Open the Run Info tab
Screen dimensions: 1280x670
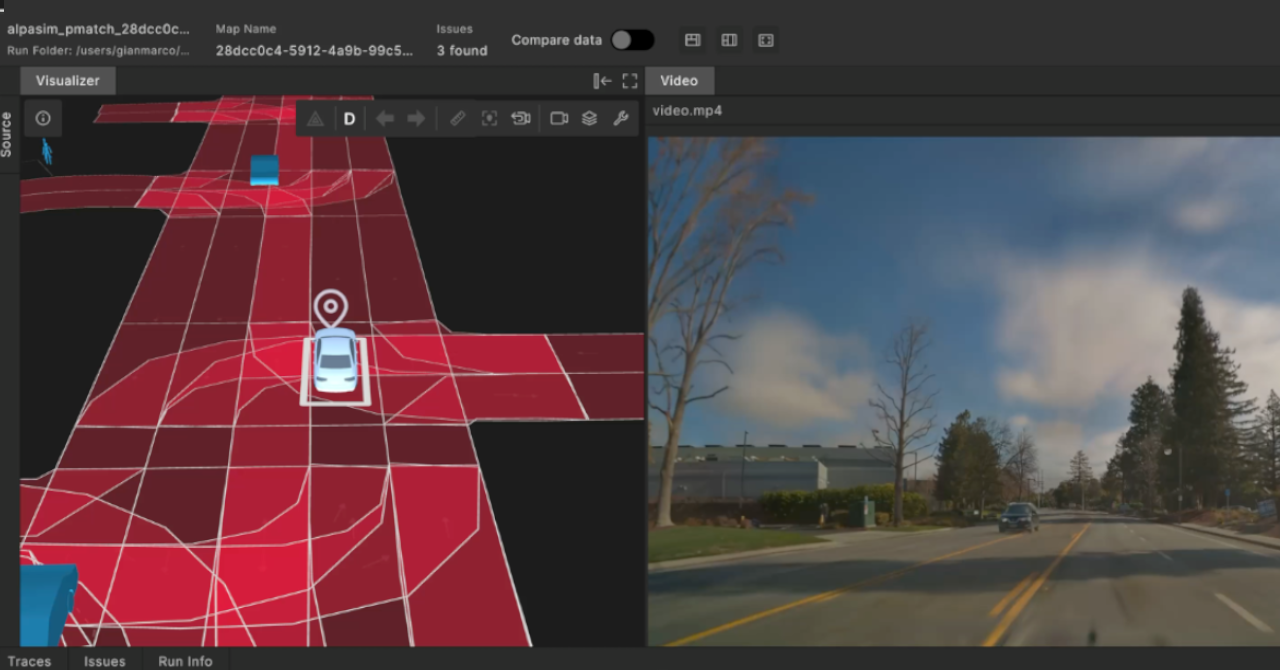coord(185,661)
